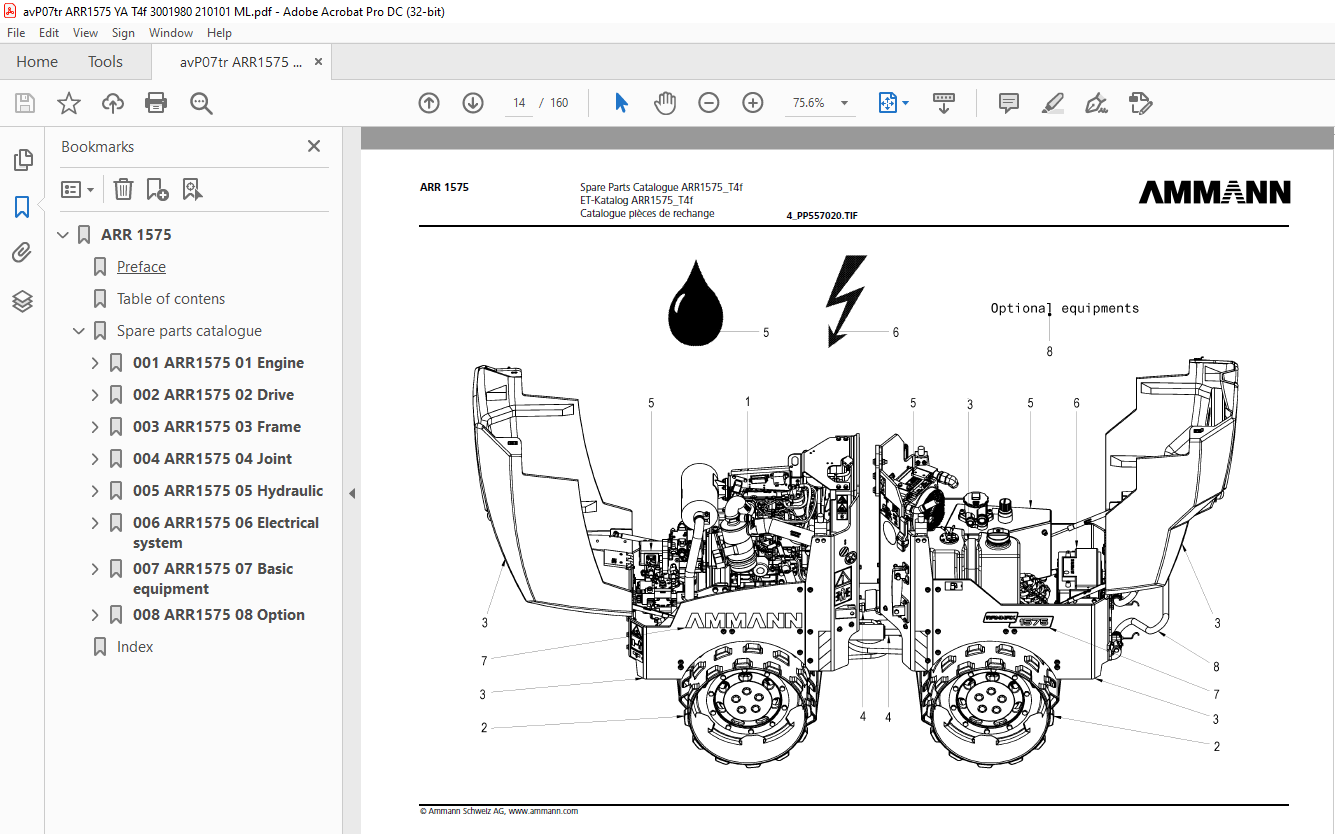Image resolution: width=1335 pixels, height=834 pixels.
Task: Close the Bookmarks panel
Action: tap(314, 146)
